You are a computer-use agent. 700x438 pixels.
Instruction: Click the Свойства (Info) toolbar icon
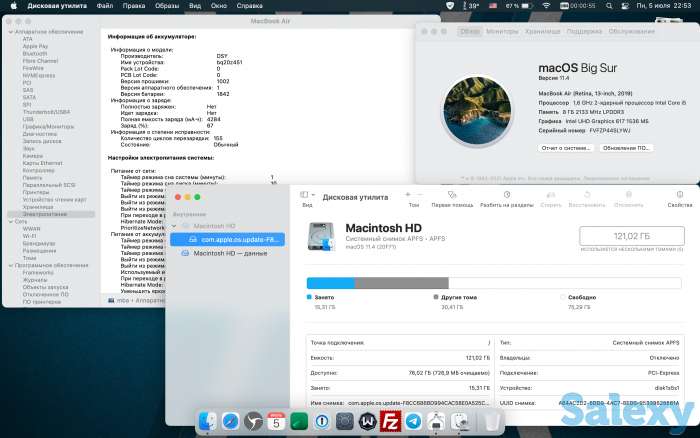coord(680,195)
